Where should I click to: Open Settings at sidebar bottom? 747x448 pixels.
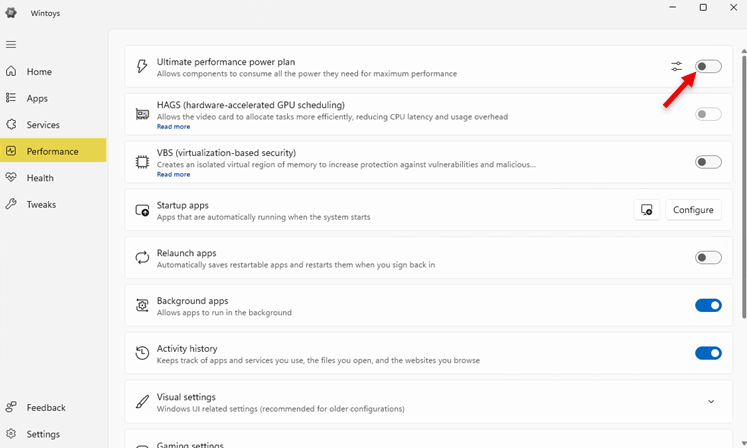(43, 434)
